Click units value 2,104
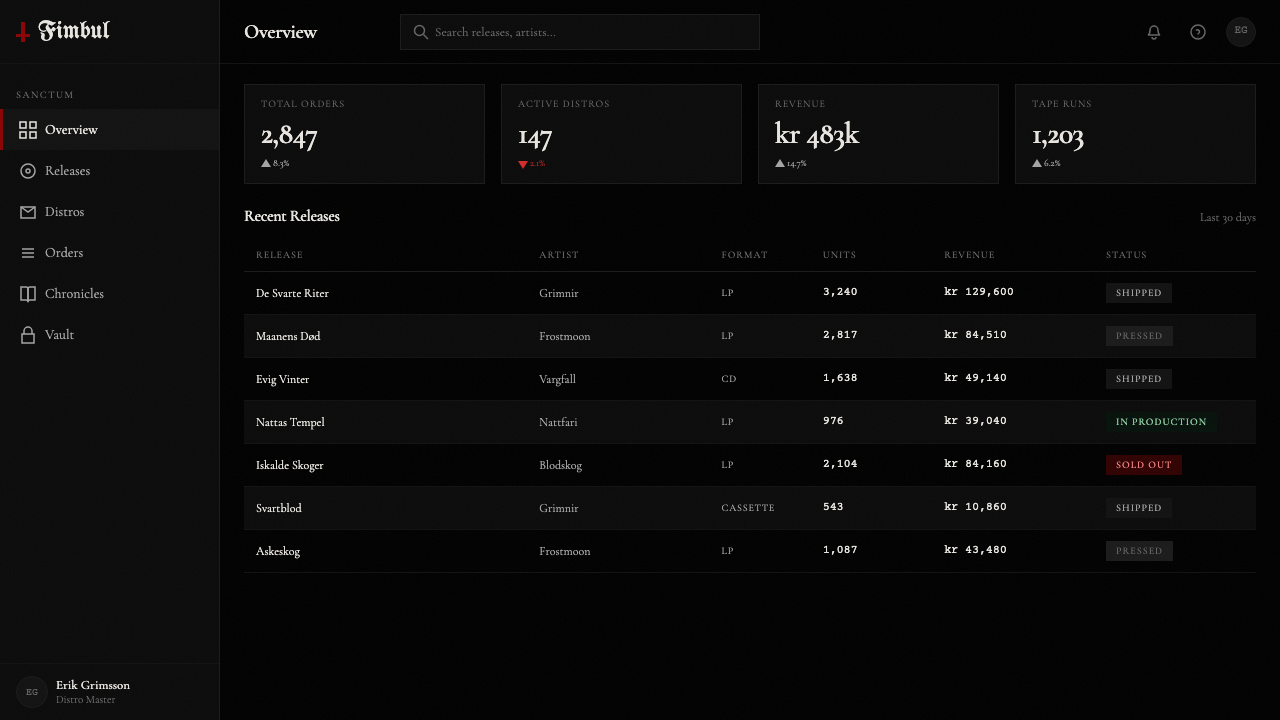1280x720 pixels. tap(840, 464)
